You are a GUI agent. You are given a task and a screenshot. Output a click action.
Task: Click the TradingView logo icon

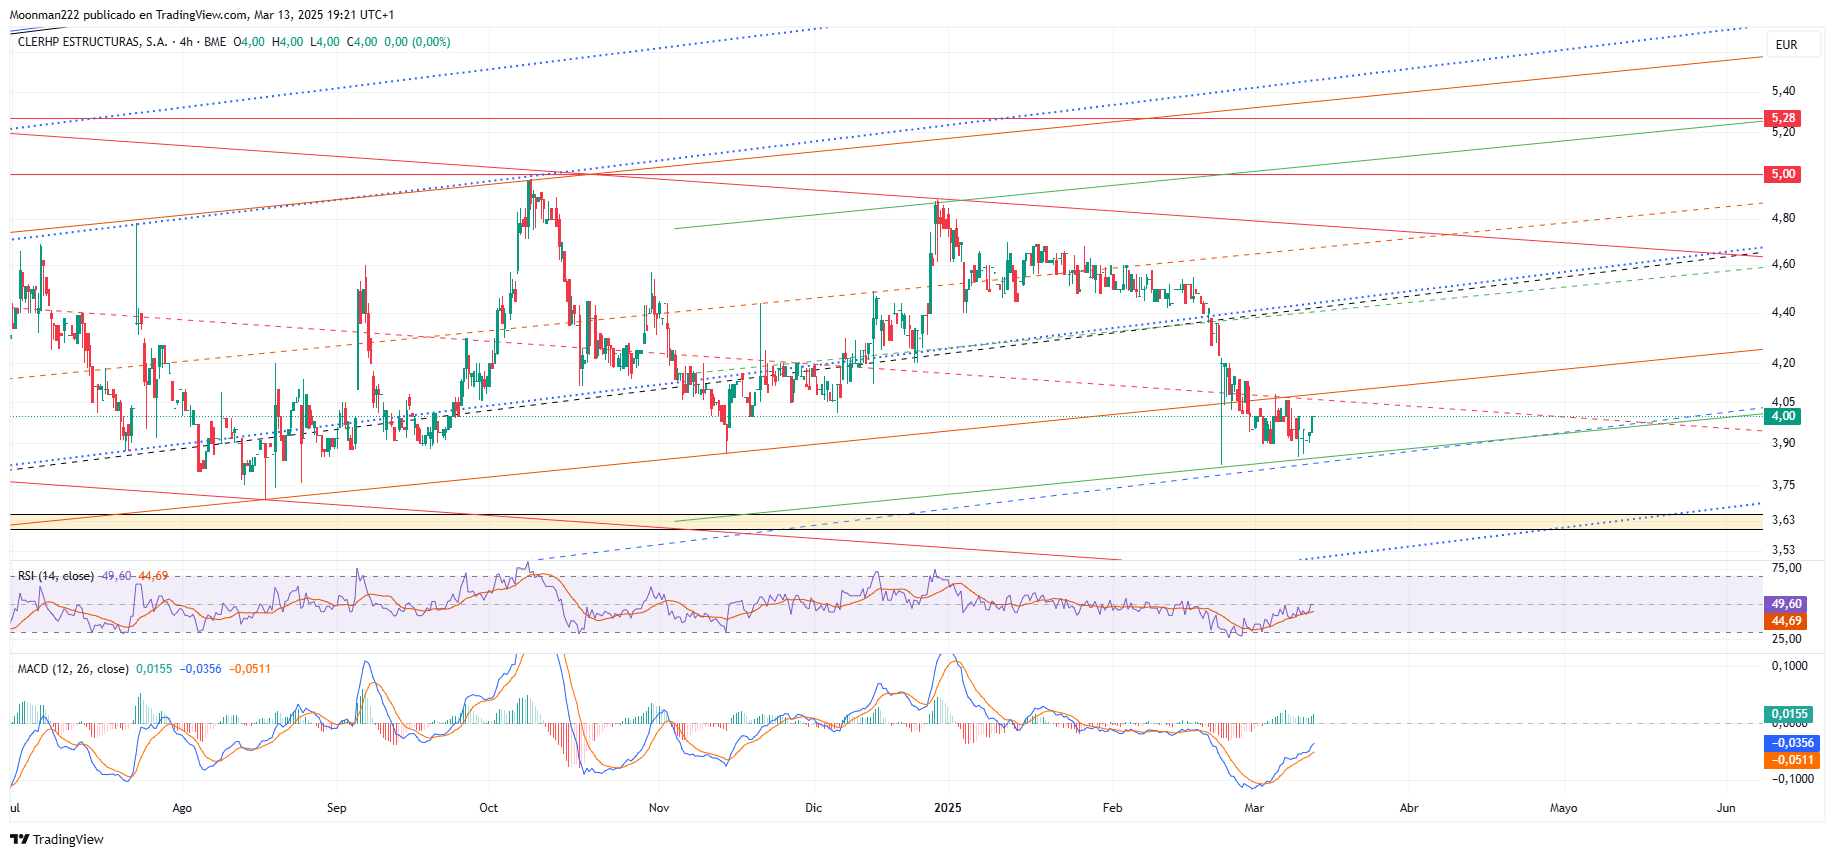[19, 839]
